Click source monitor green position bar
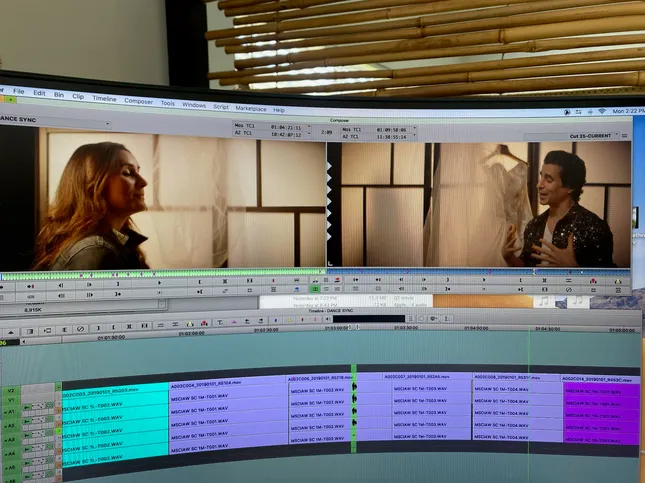Image resolution: width=645 pixels, height=483 pixels. 162,274
